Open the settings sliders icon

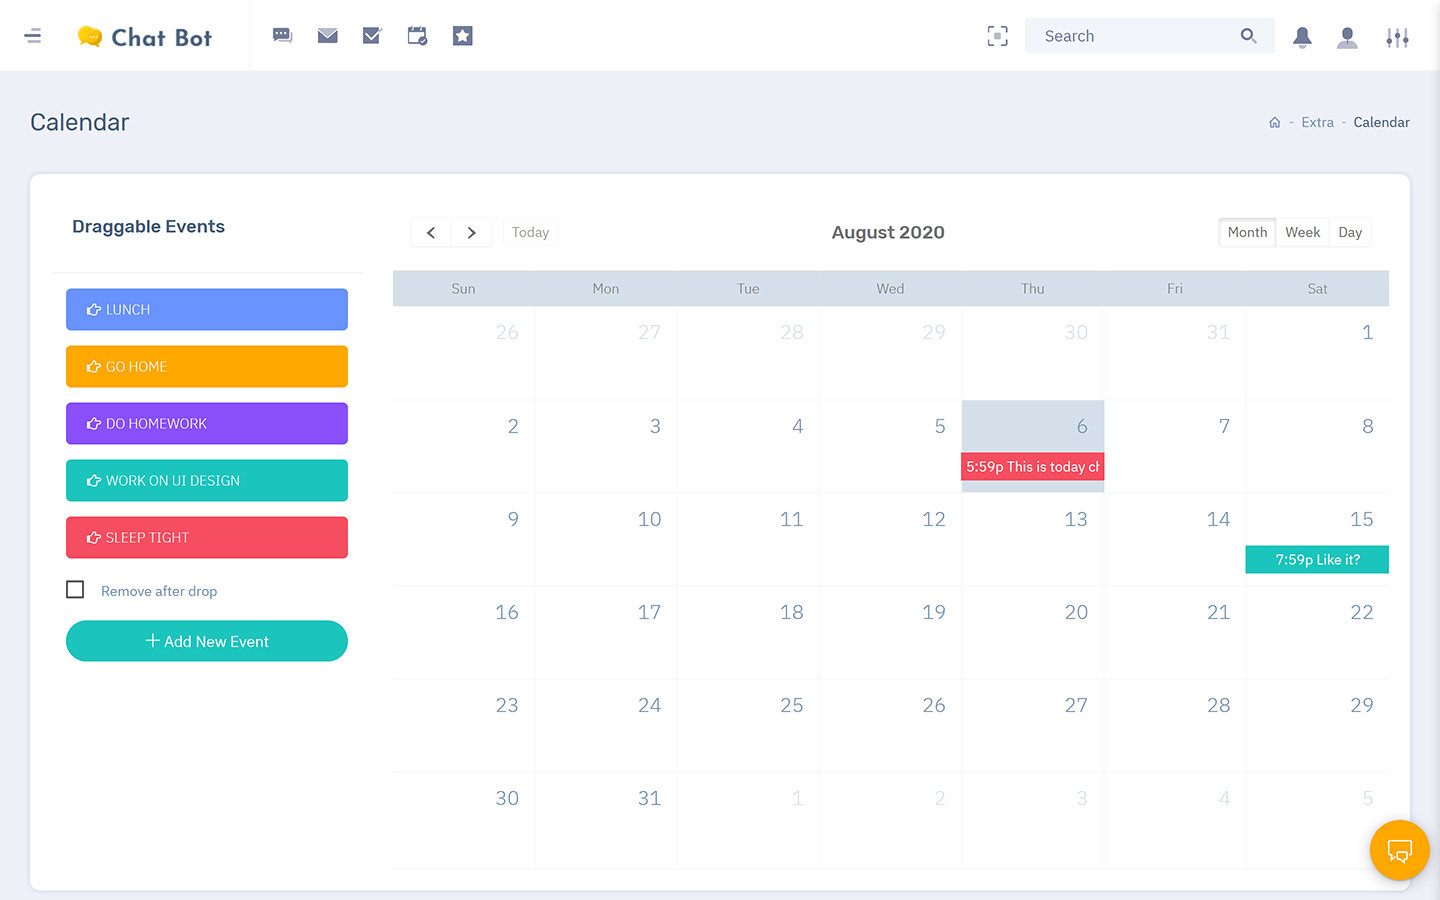(1397, 37)
